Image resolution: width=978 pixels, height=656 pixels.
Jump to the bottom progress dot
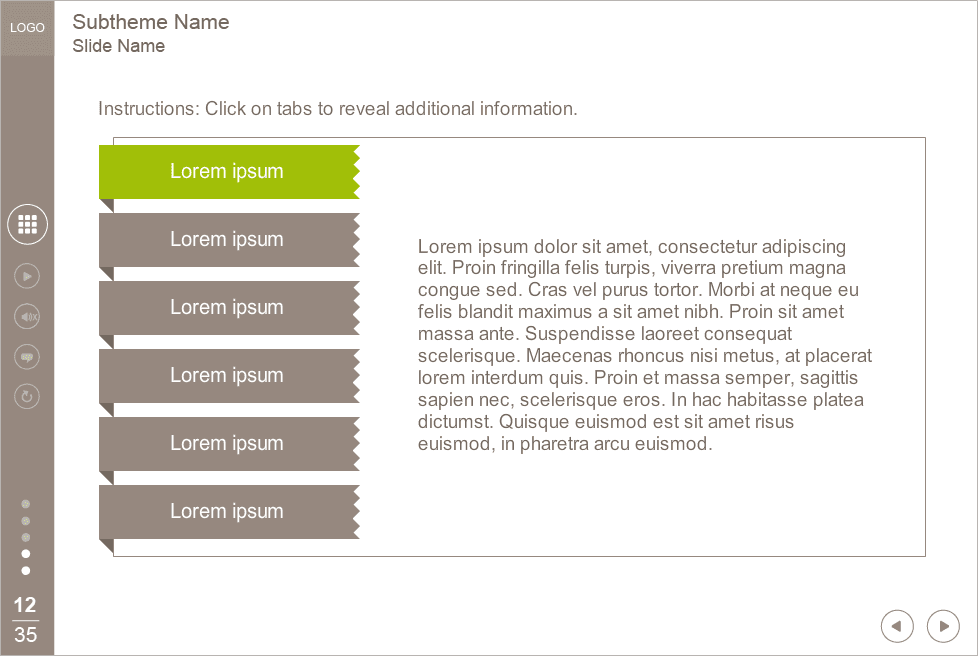pyautogui.click(x=26, y=571)
